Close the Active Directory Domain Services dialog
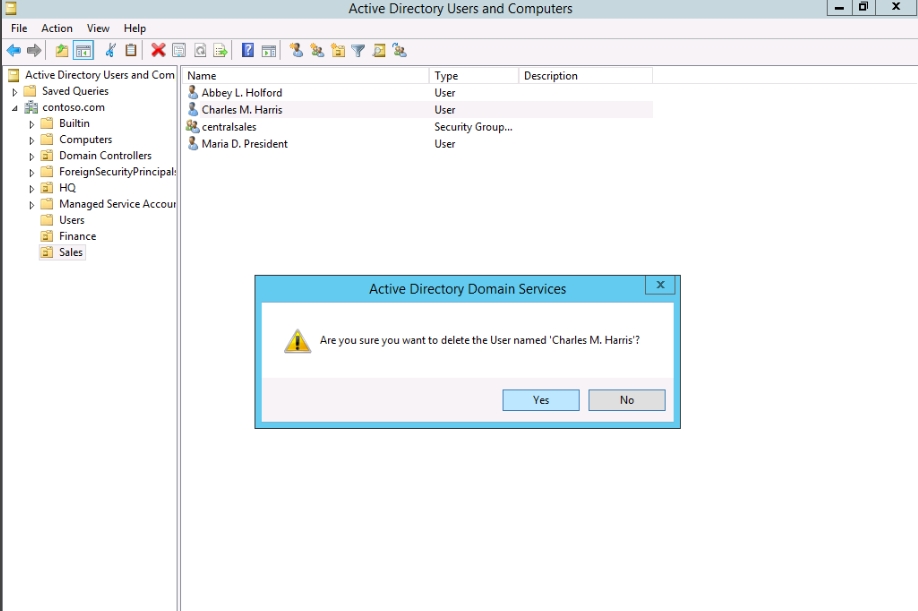The height and width of the screenshot is (611, 918). click(x=660, y=284)
